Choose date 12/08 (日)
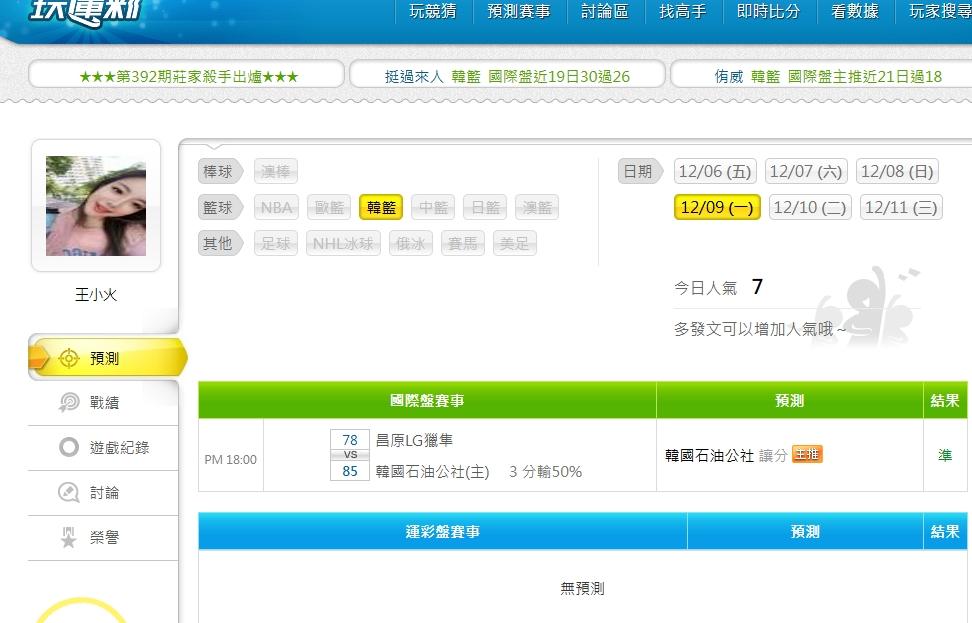This screenshot has height=623, width=972. pyautogui.click(x=898, y=171)
